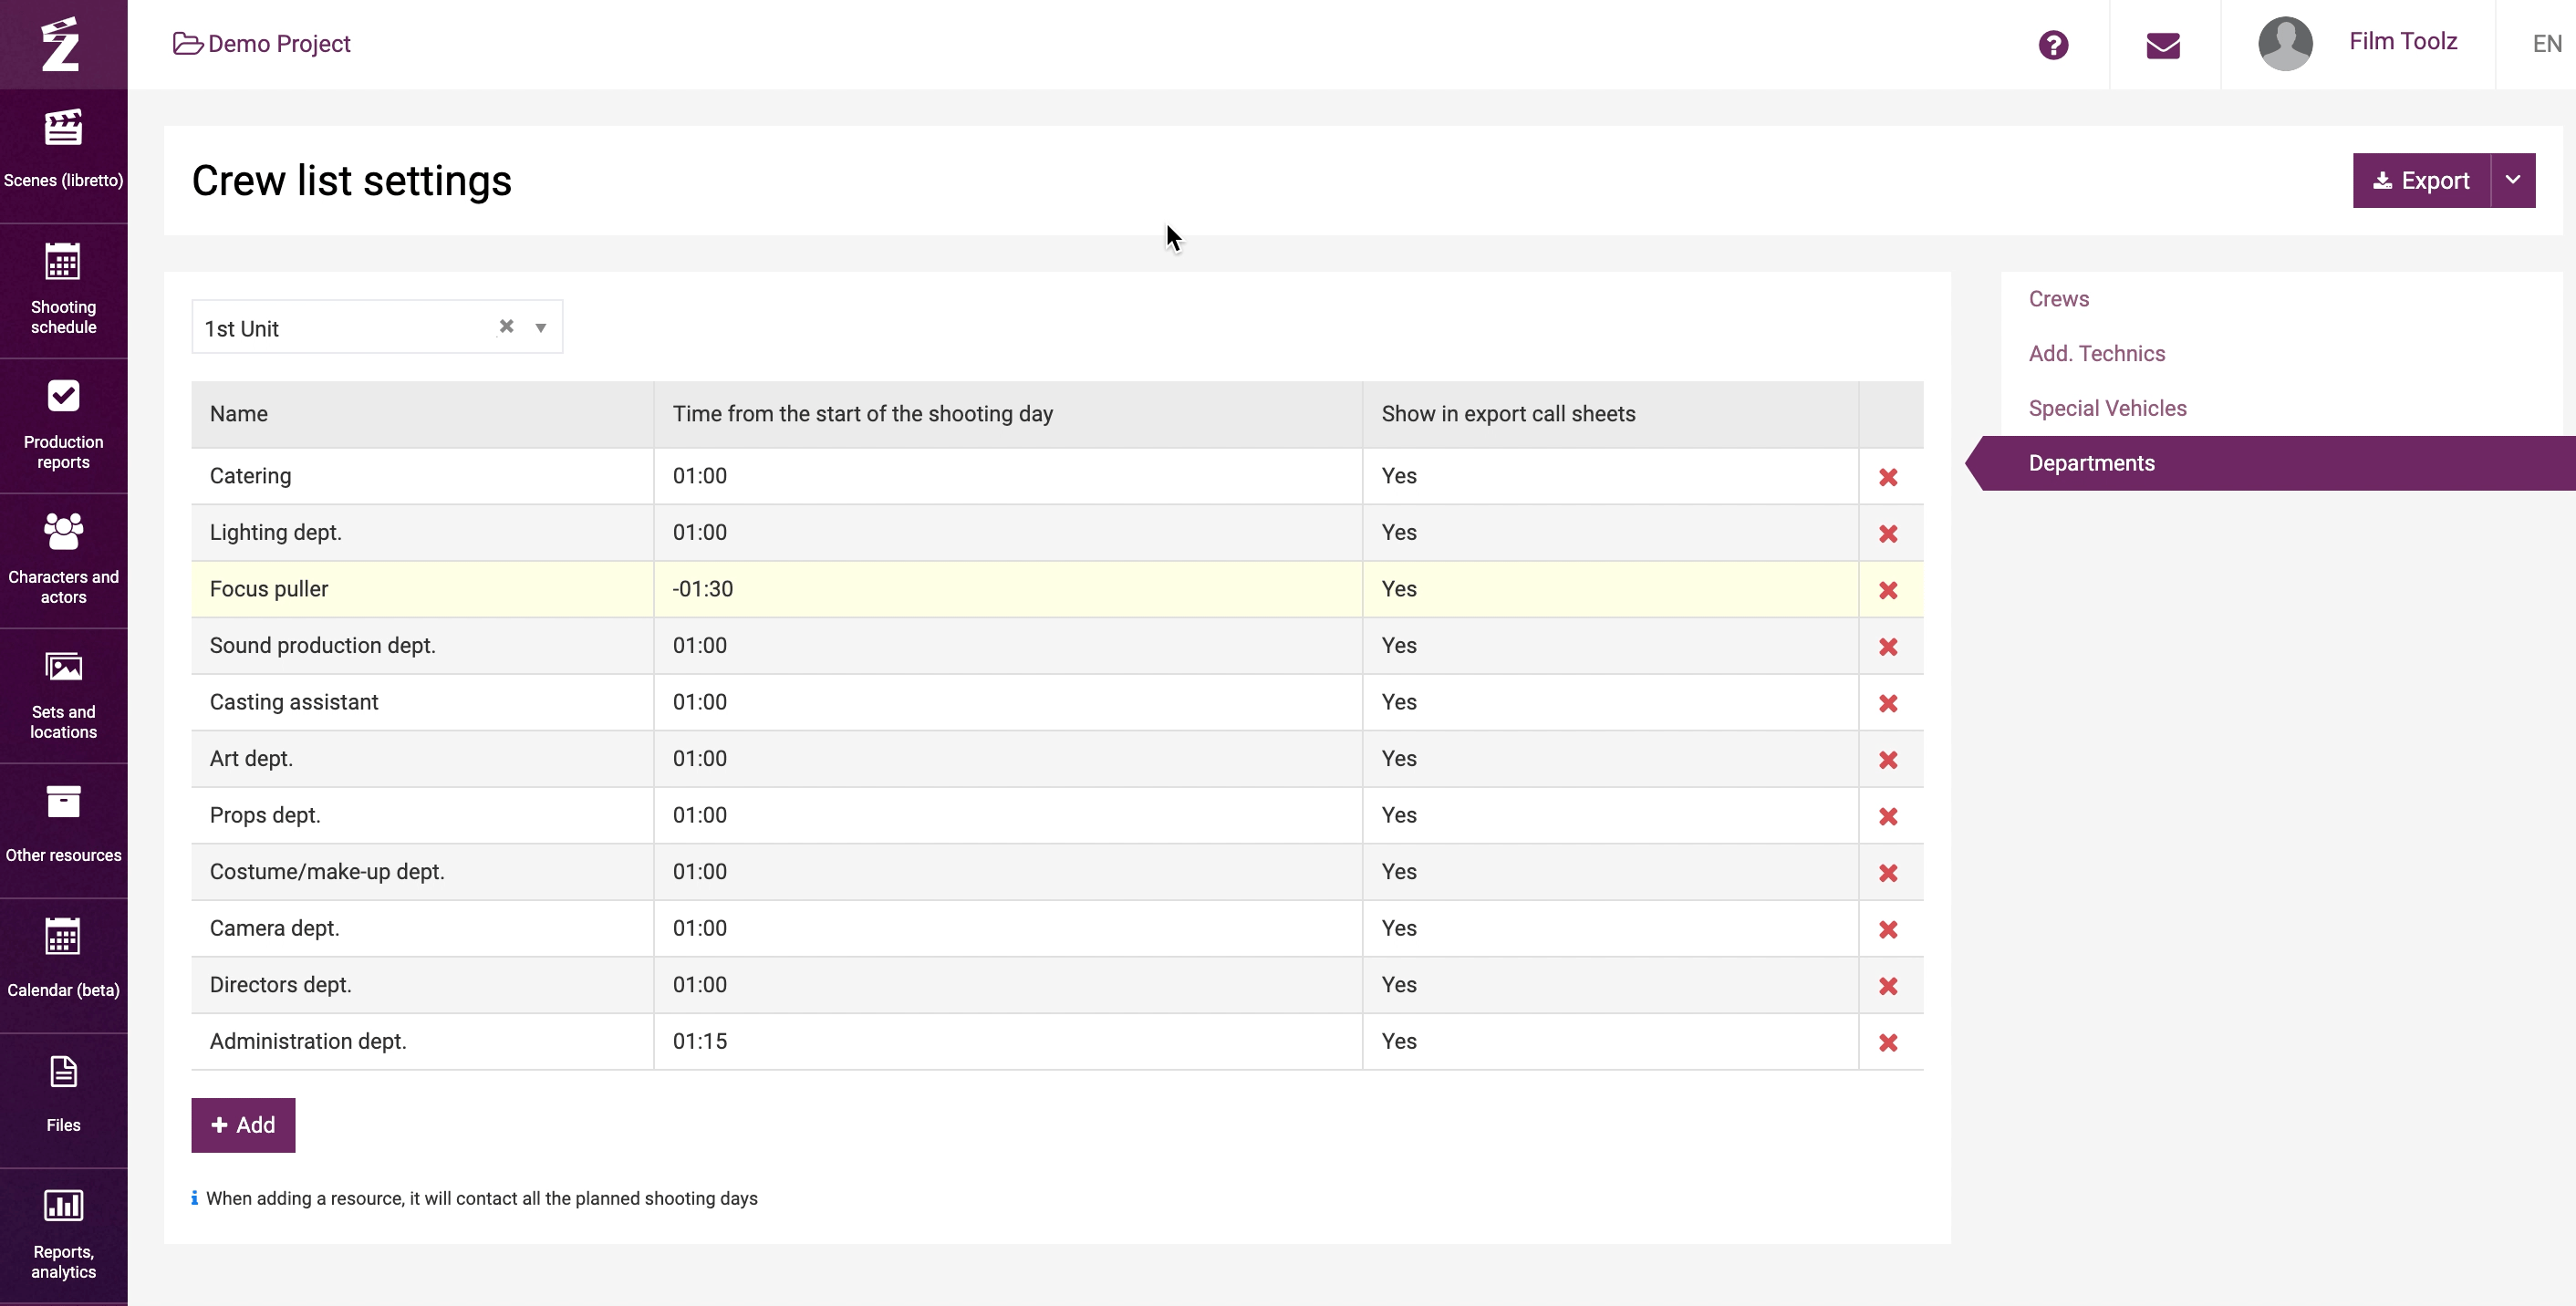Click the 1st Unit selected value
Screen dimensions: 2576x1306
pos(242,329)
